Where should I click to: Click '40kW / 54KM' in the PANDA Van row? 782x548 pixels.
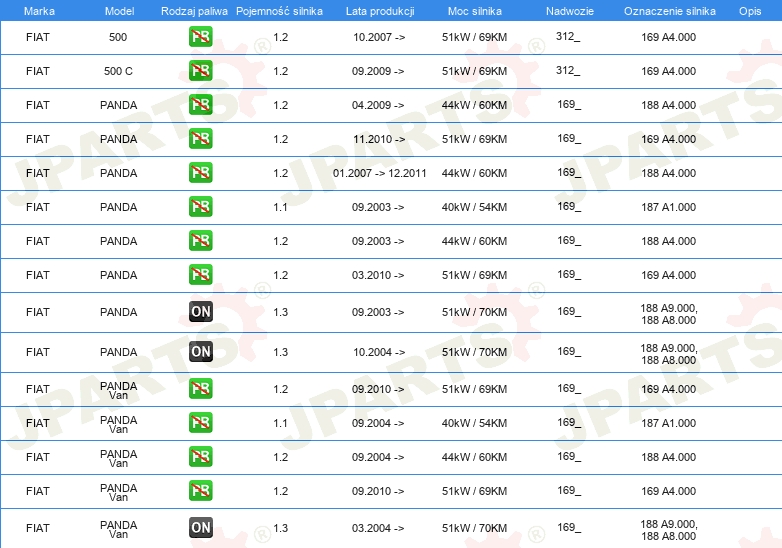pos(474,423)
